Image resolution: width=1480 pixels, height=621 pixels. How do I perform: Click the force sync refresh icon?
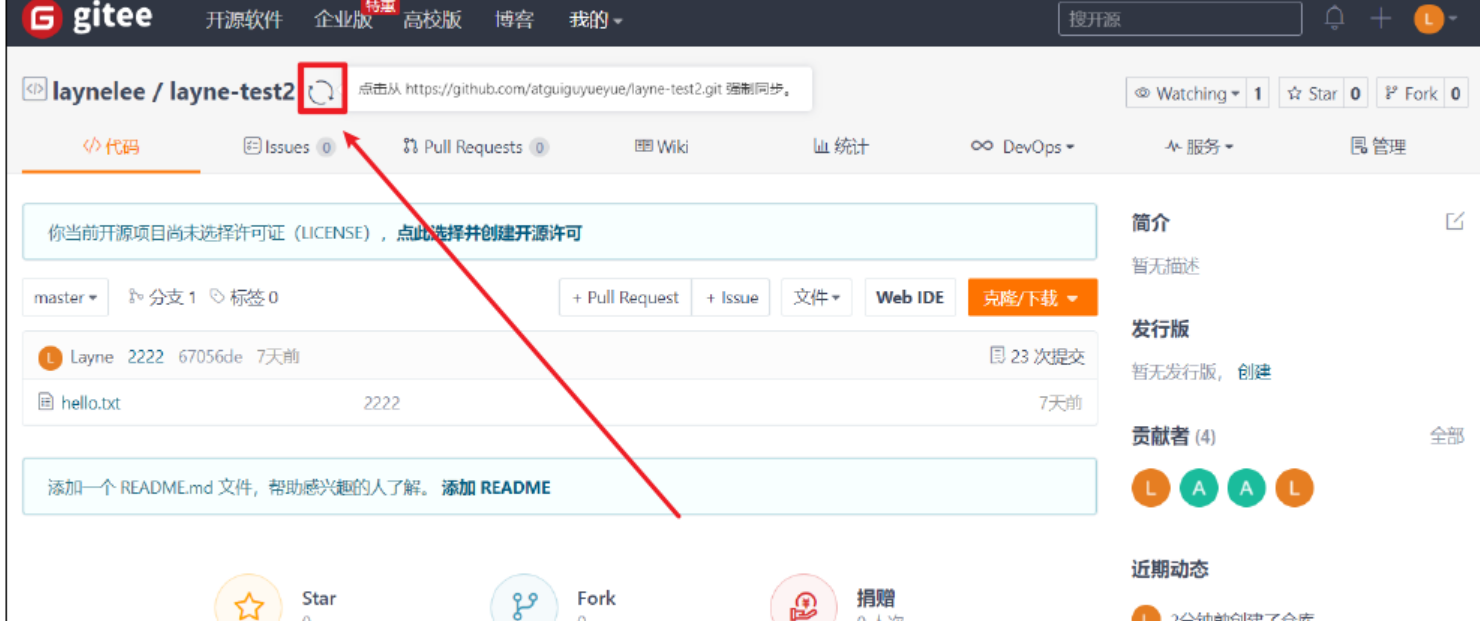coord(321,92)
